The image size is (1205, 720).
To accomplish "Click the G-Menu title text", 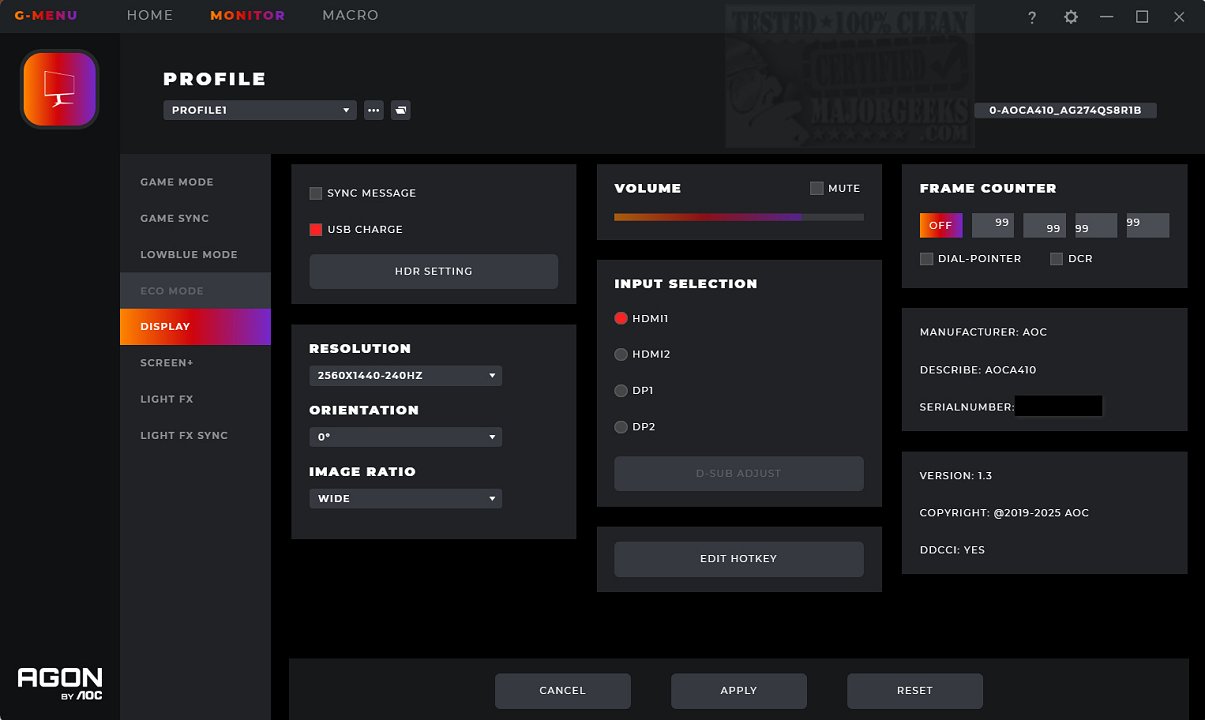I will (46, 16).
